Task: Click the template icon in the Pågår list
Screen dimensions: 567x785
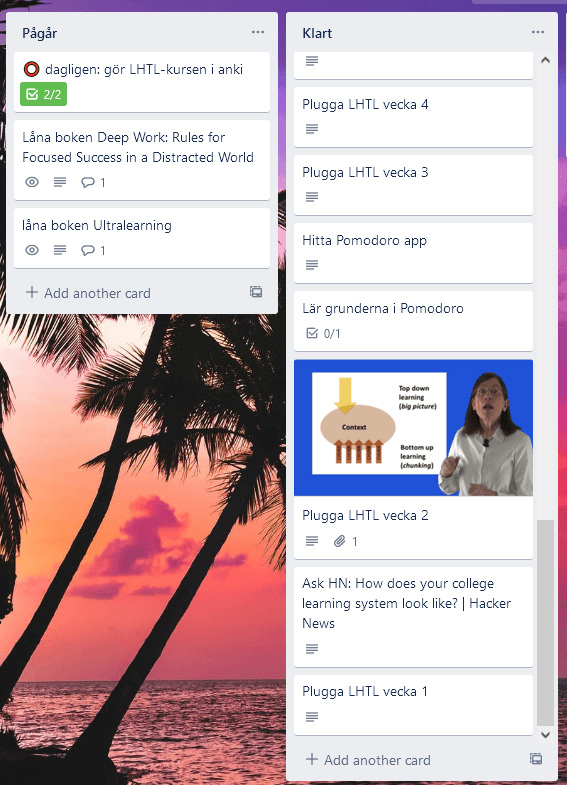Action: pos(256,292)
